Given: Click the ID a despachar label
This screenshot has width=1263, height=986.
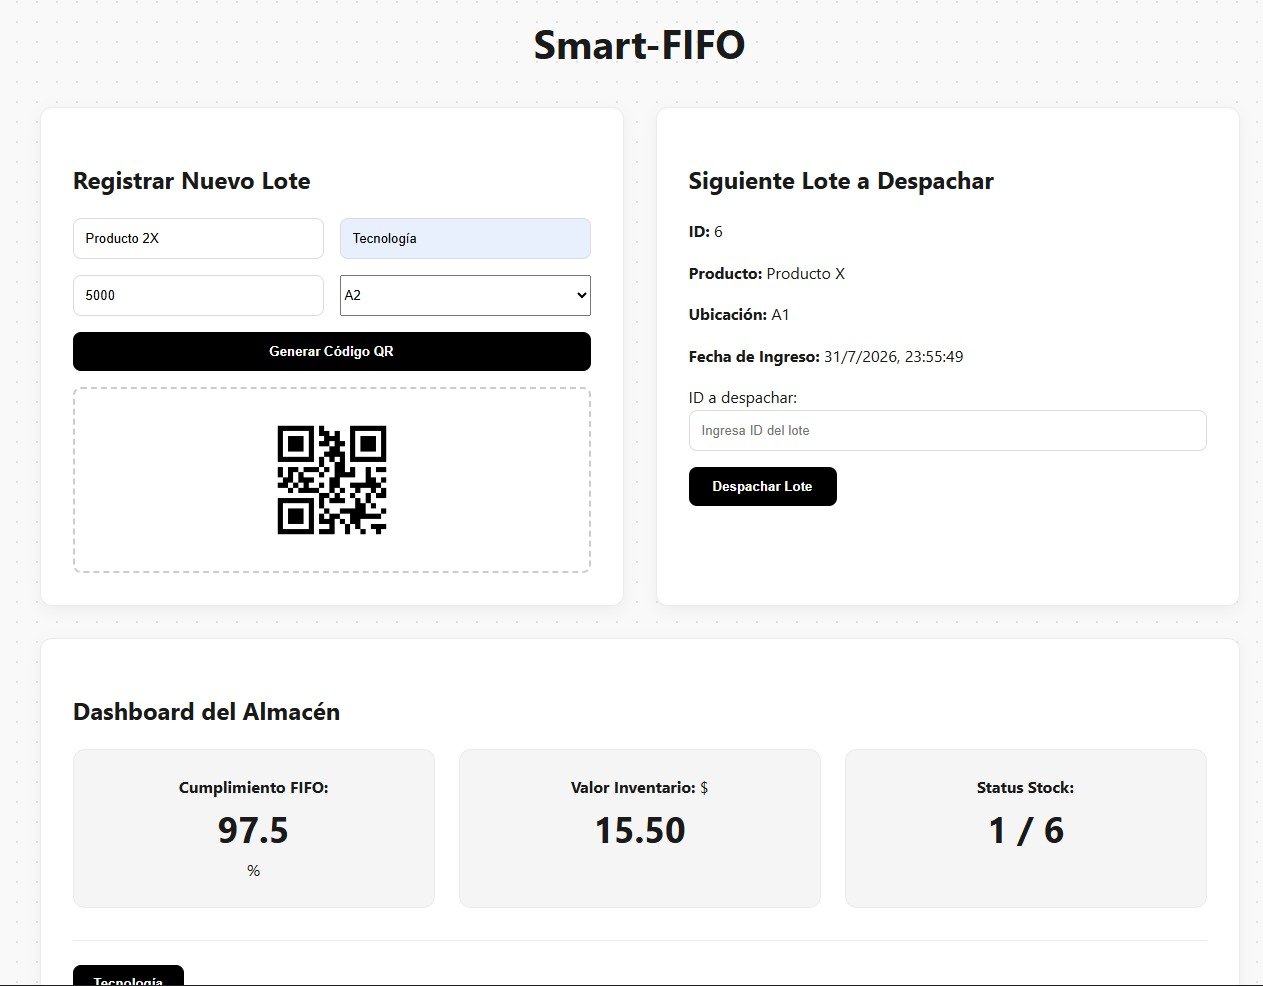Looking at the screenshot, I should point(743,397).
